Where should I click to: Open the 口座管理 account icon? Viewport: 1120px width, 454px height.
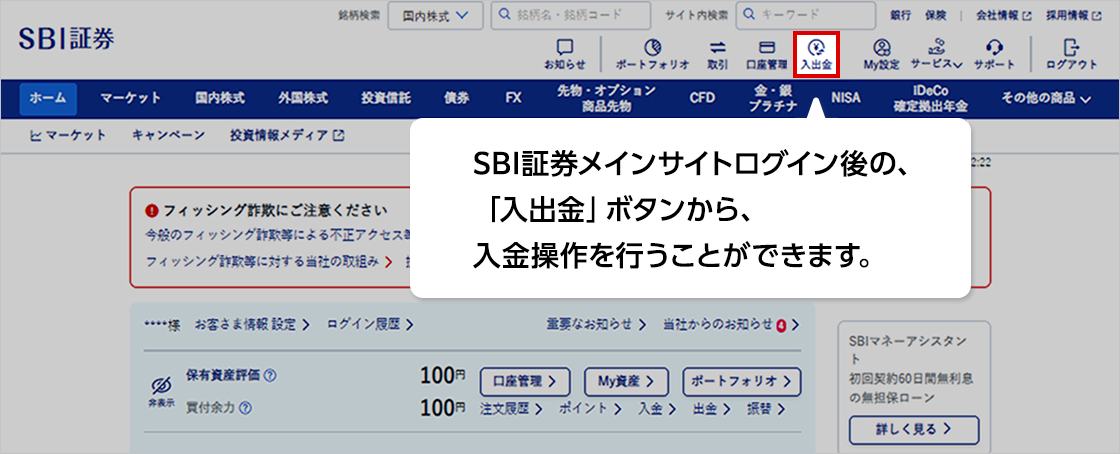[767, 53]
